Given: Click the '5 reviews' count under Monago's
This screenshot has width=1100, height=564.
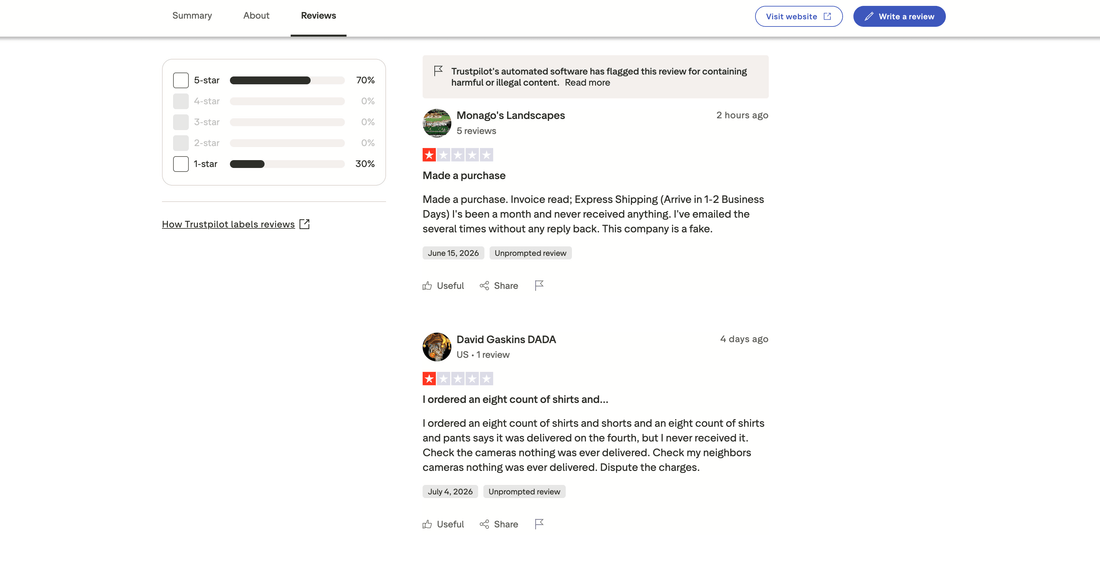Looking at the screenshot, I should coord(476,131).
